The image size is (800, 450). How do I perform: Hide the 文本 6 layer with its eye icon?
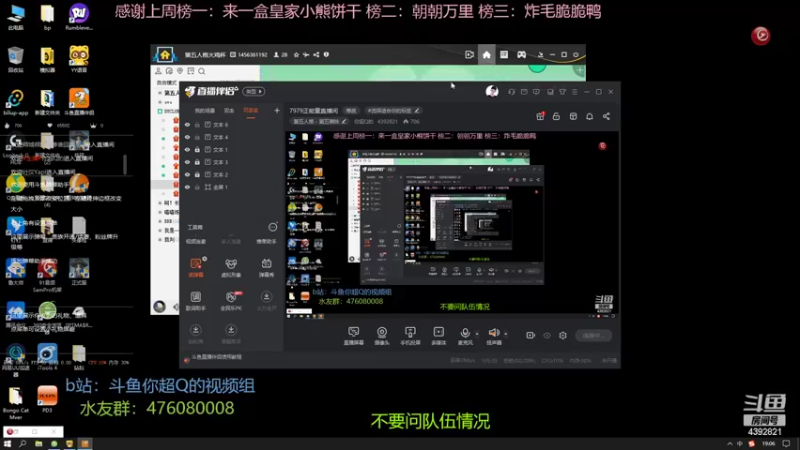(x=187, y=124)
